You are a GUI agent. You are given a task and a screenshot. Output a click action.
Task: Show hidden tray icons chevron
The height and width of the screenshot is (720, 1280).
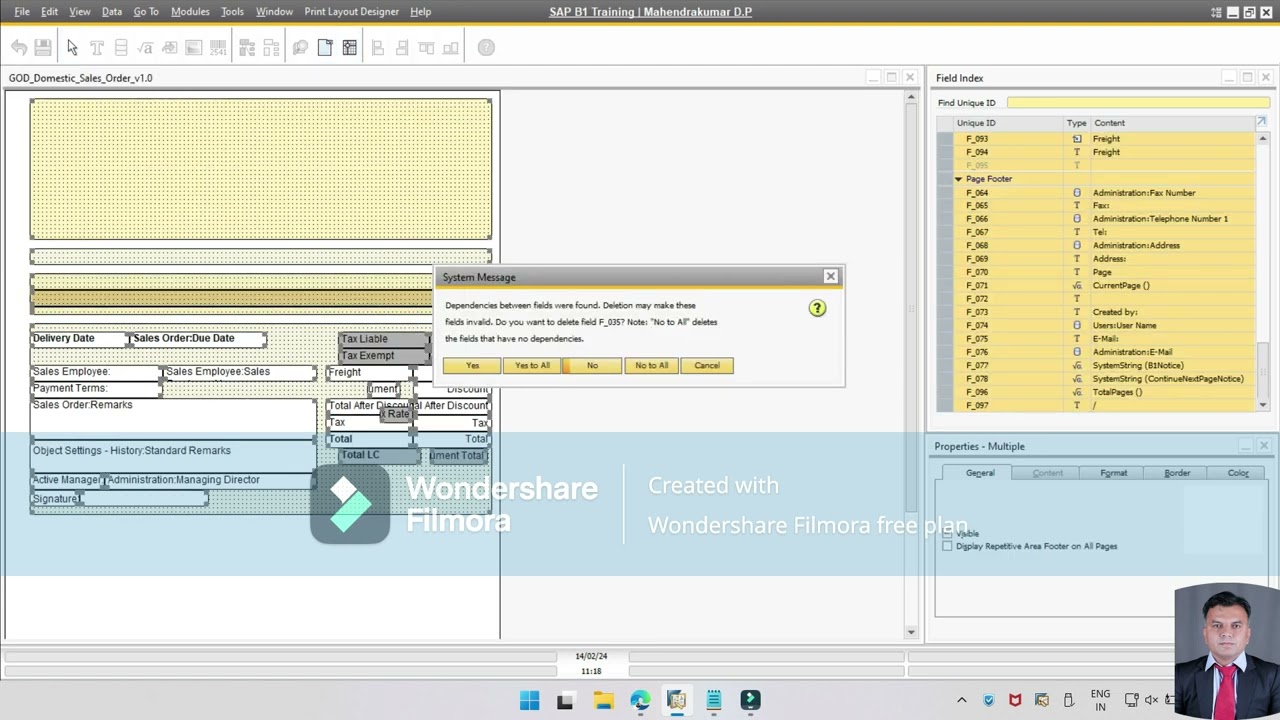coord(962,700)
